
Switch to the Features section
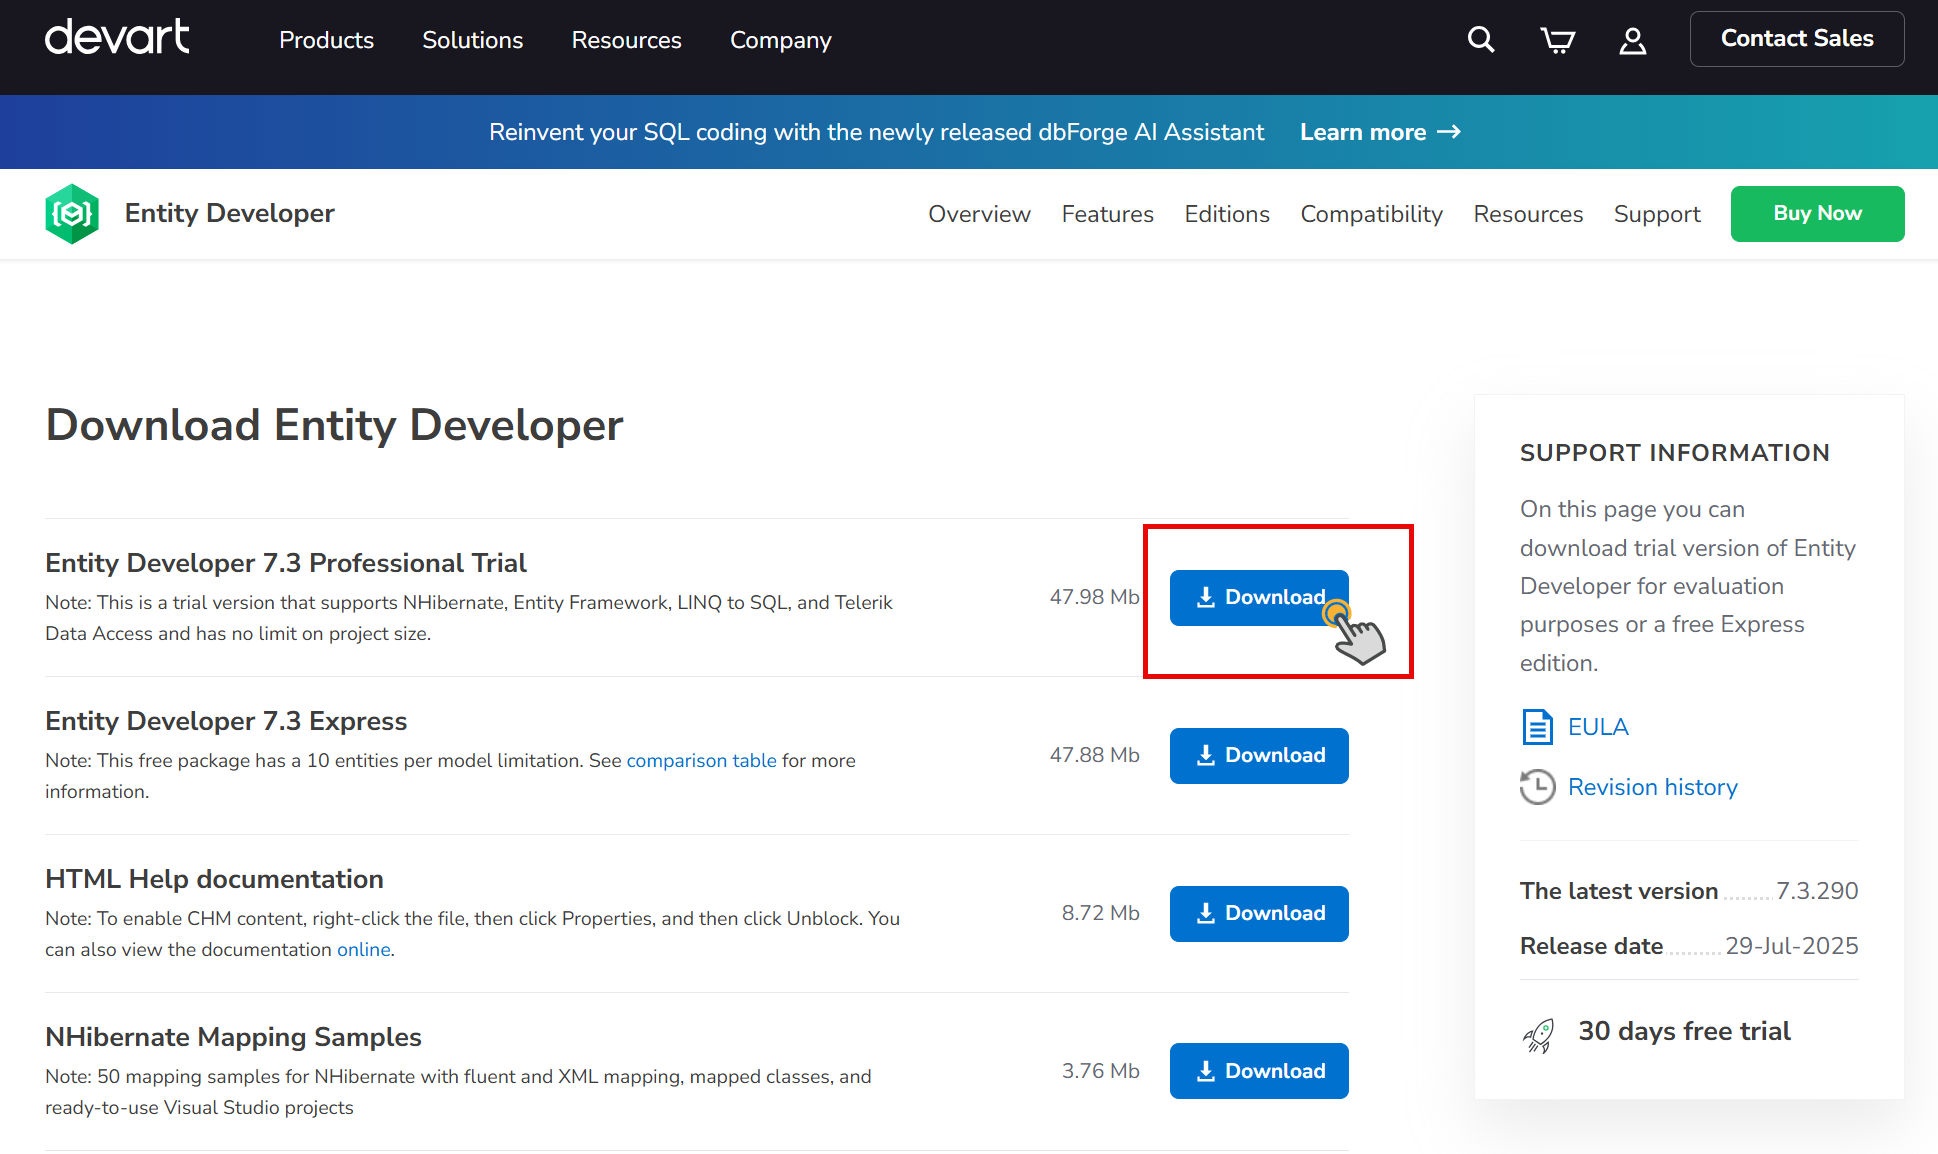pyautogui.click(x=1107, y=213)
